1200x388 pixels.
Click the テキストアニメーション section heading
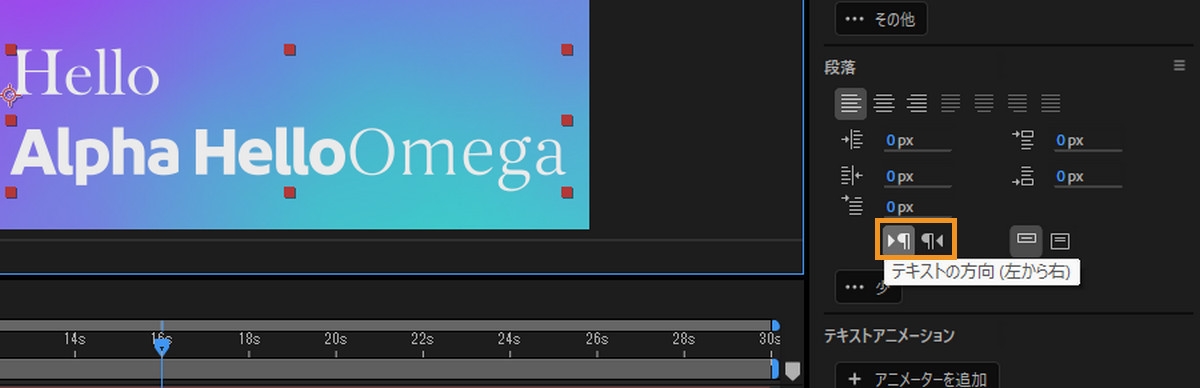tap(890, 335)
